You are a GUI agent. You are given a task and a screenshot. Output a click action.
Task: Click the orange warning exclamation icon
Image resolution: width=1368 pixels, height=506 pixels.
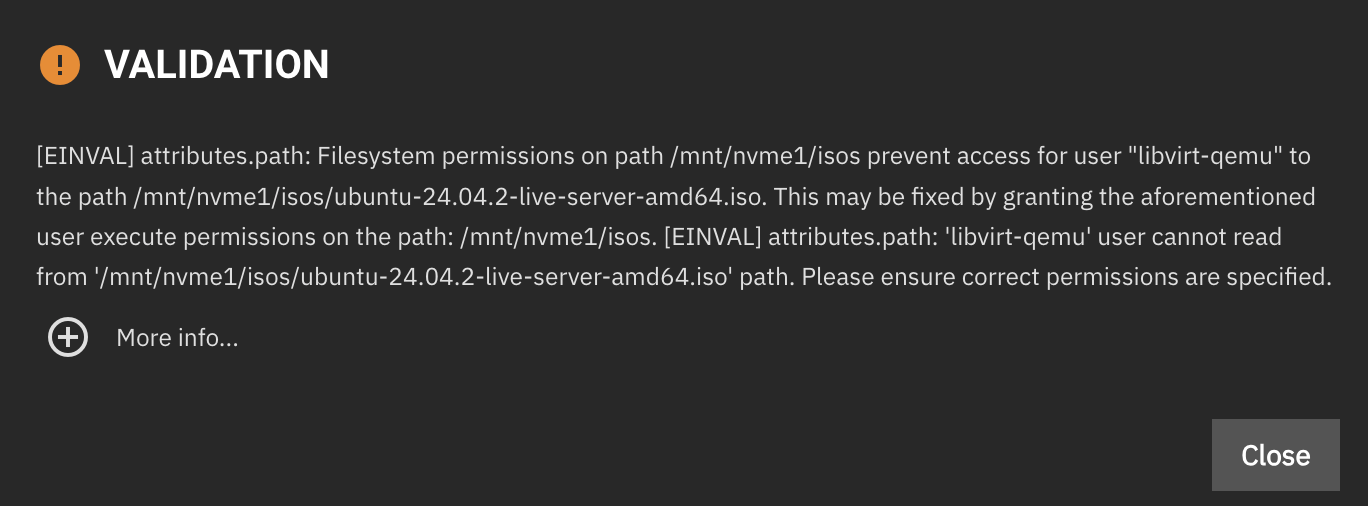[x=60, y=65]
